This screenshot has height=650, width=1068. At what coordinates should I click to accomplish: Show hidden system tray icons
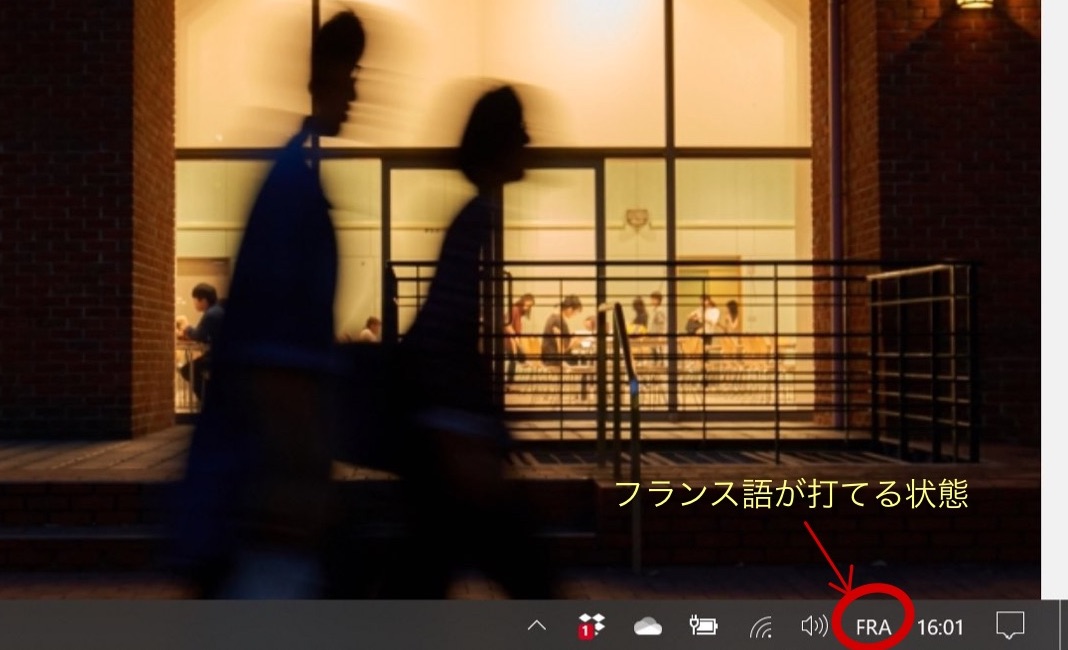(x=537, y=625)
